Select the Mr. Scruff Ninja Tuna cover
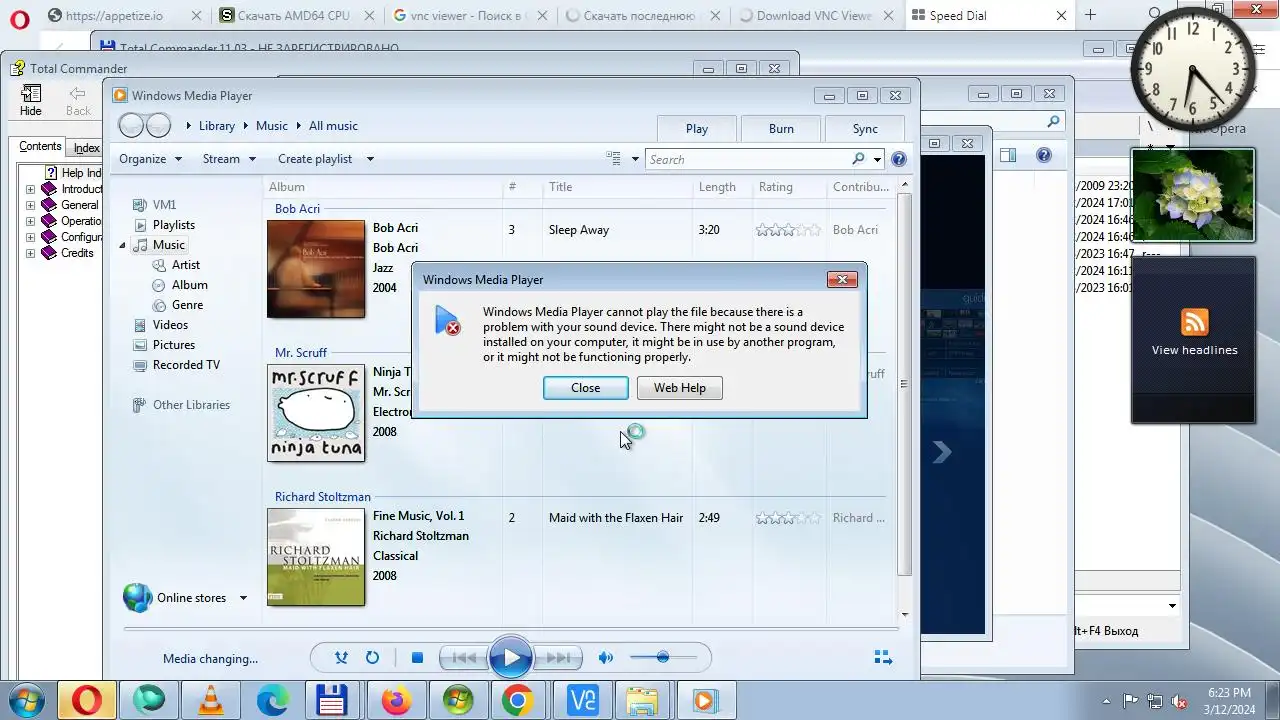Screen dimensions: 1280x720 pos(316,413)
